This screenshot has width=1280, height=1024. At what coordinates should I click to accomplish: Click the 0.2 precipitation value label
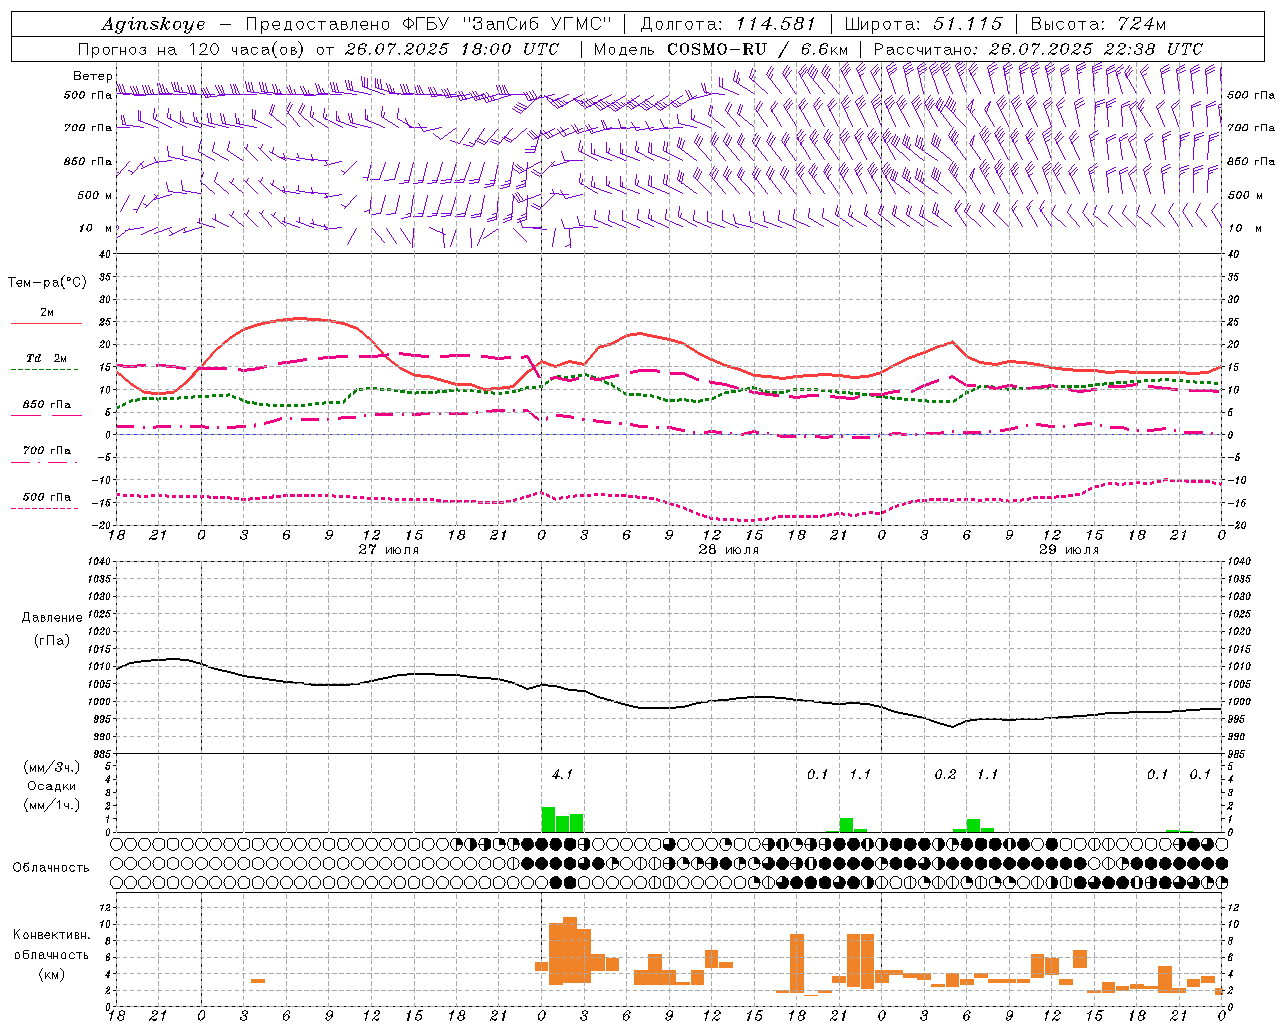click(945, 774)
